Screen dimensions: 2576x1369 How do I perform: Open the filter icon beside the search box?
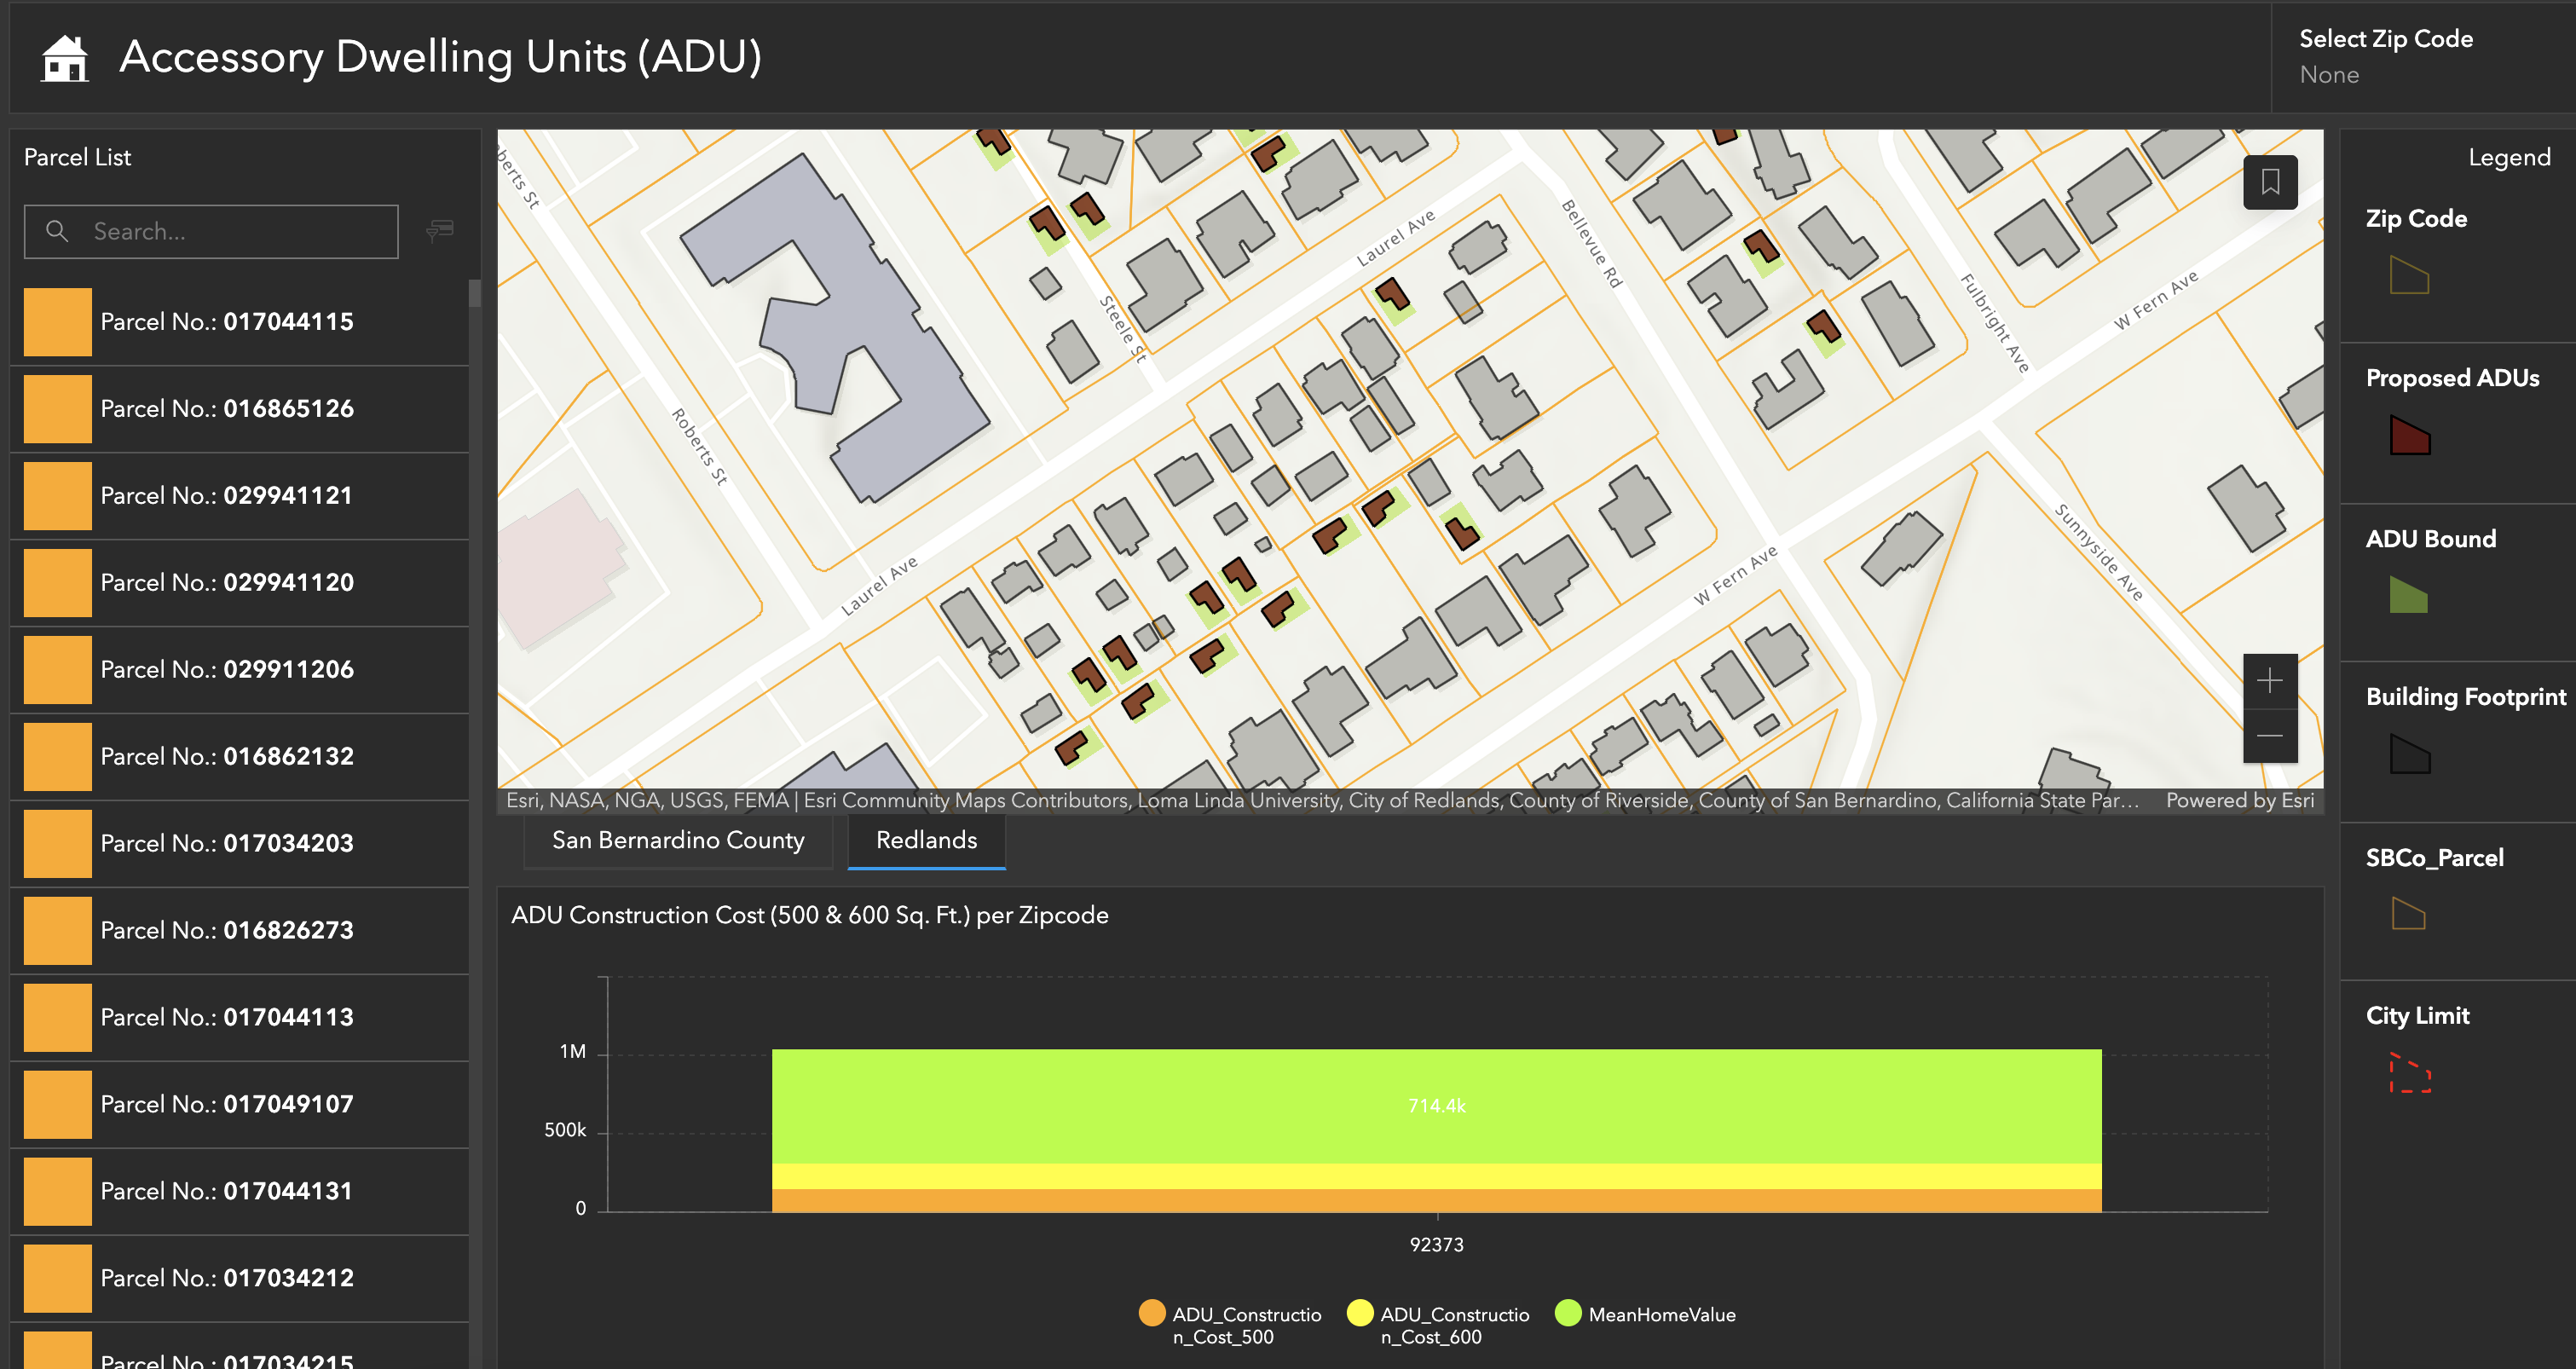(x=440, y=231)
